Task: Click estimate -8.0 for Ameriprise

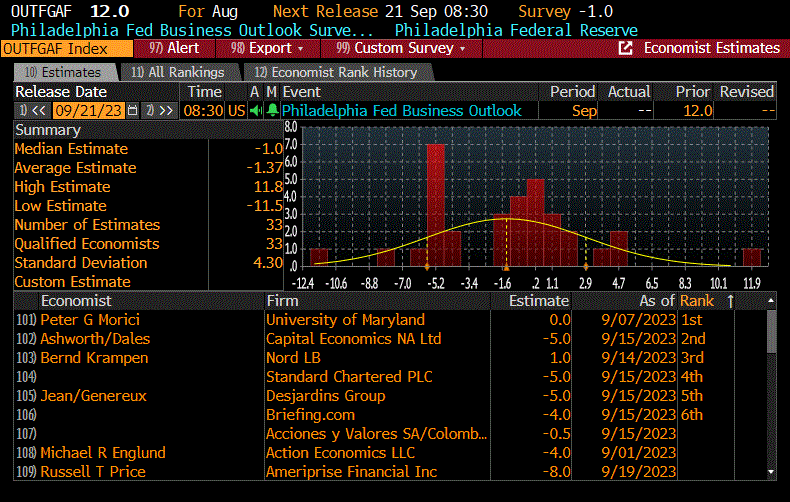Action: click(x=557, y=472)
